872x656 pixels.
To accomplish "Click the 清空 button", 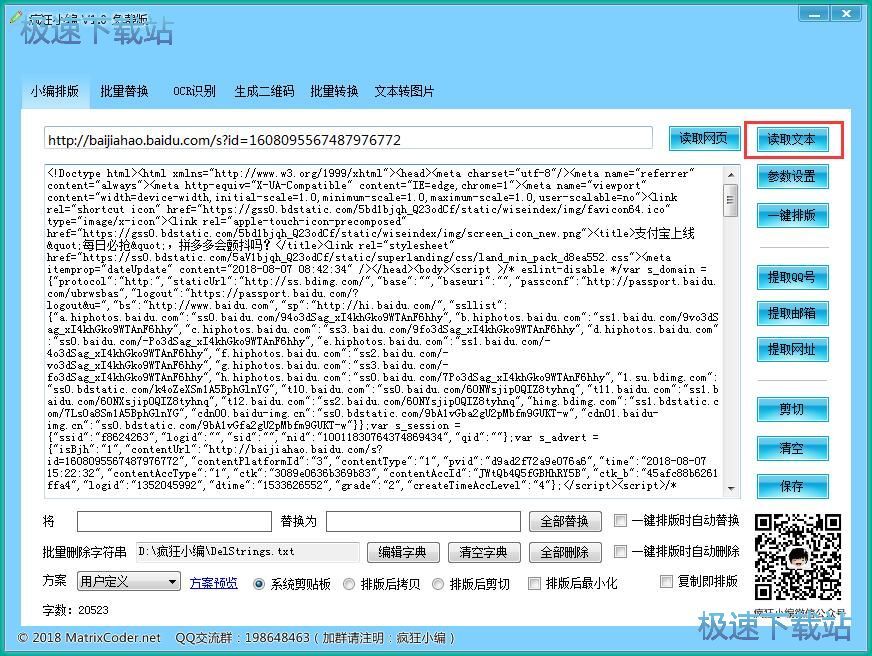I will point(792,448).
